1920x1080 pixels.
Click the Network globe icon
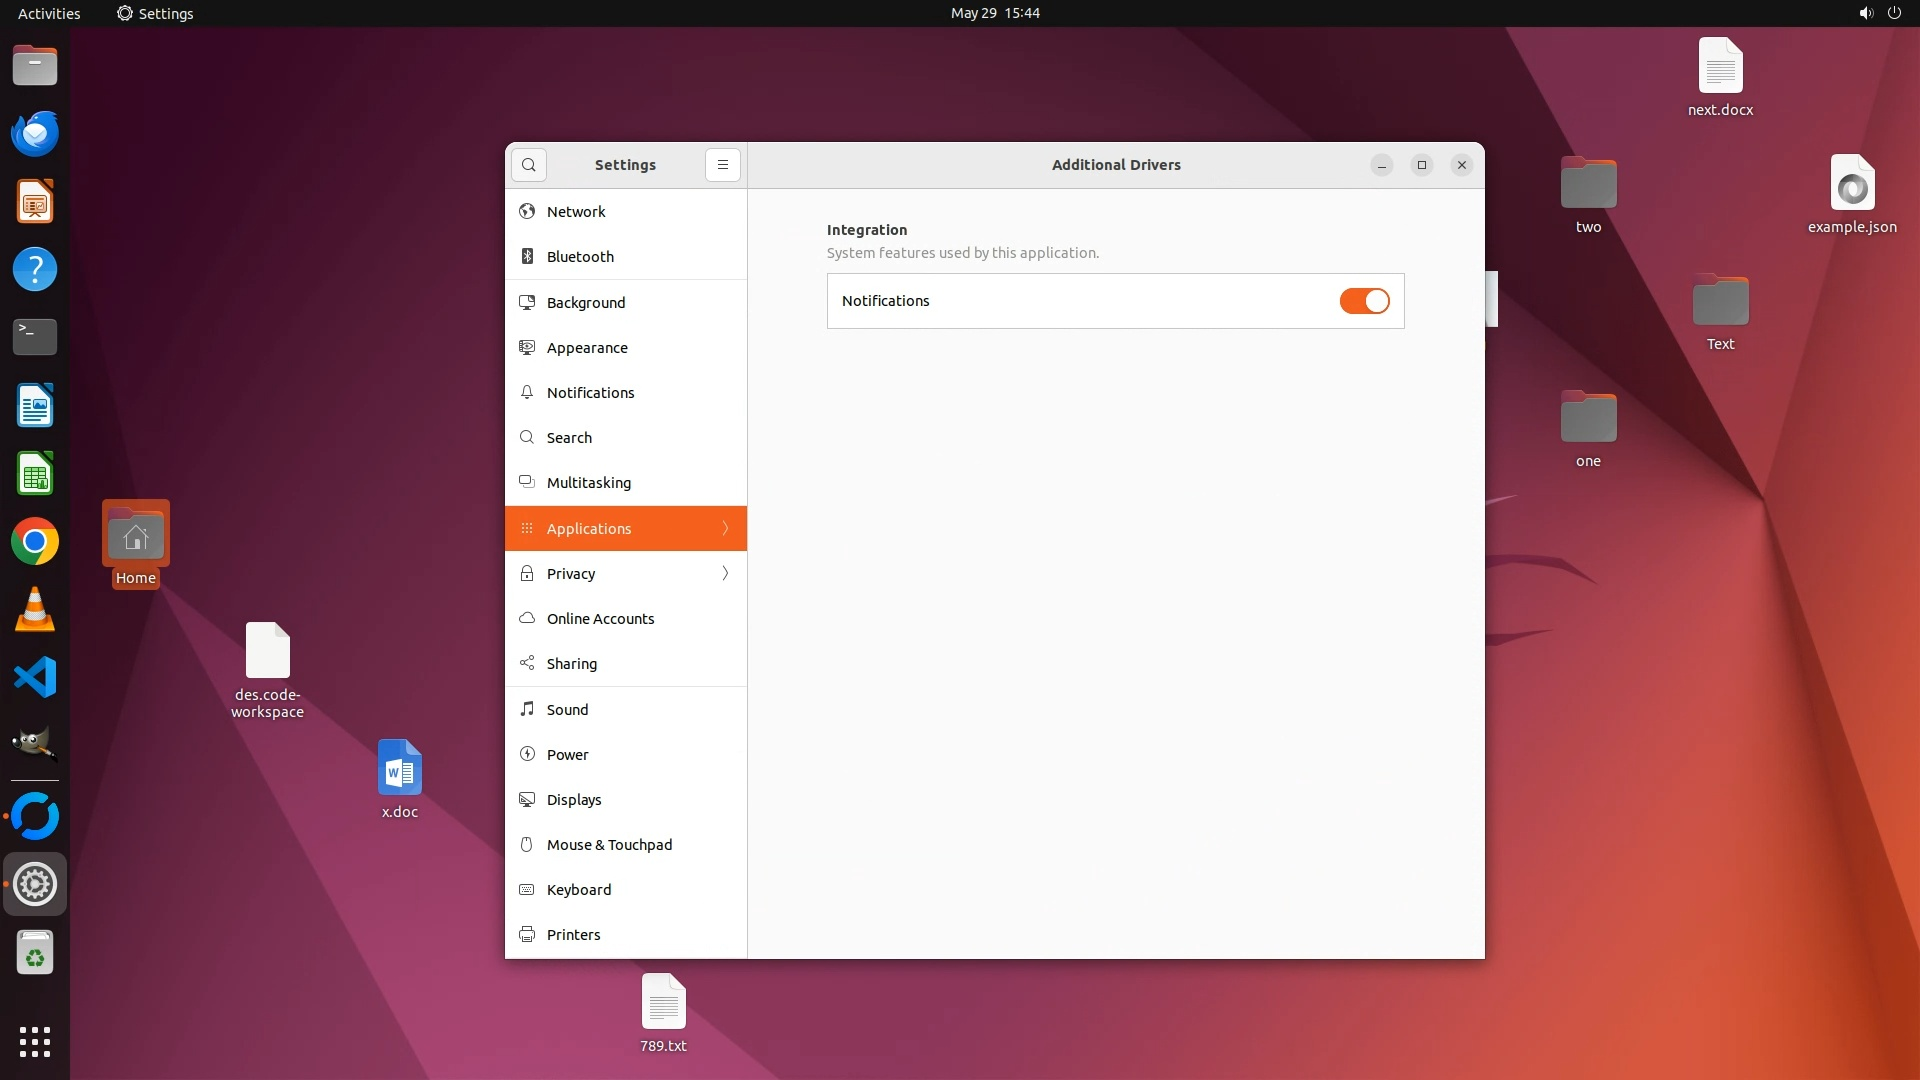[x=527, y=211]
